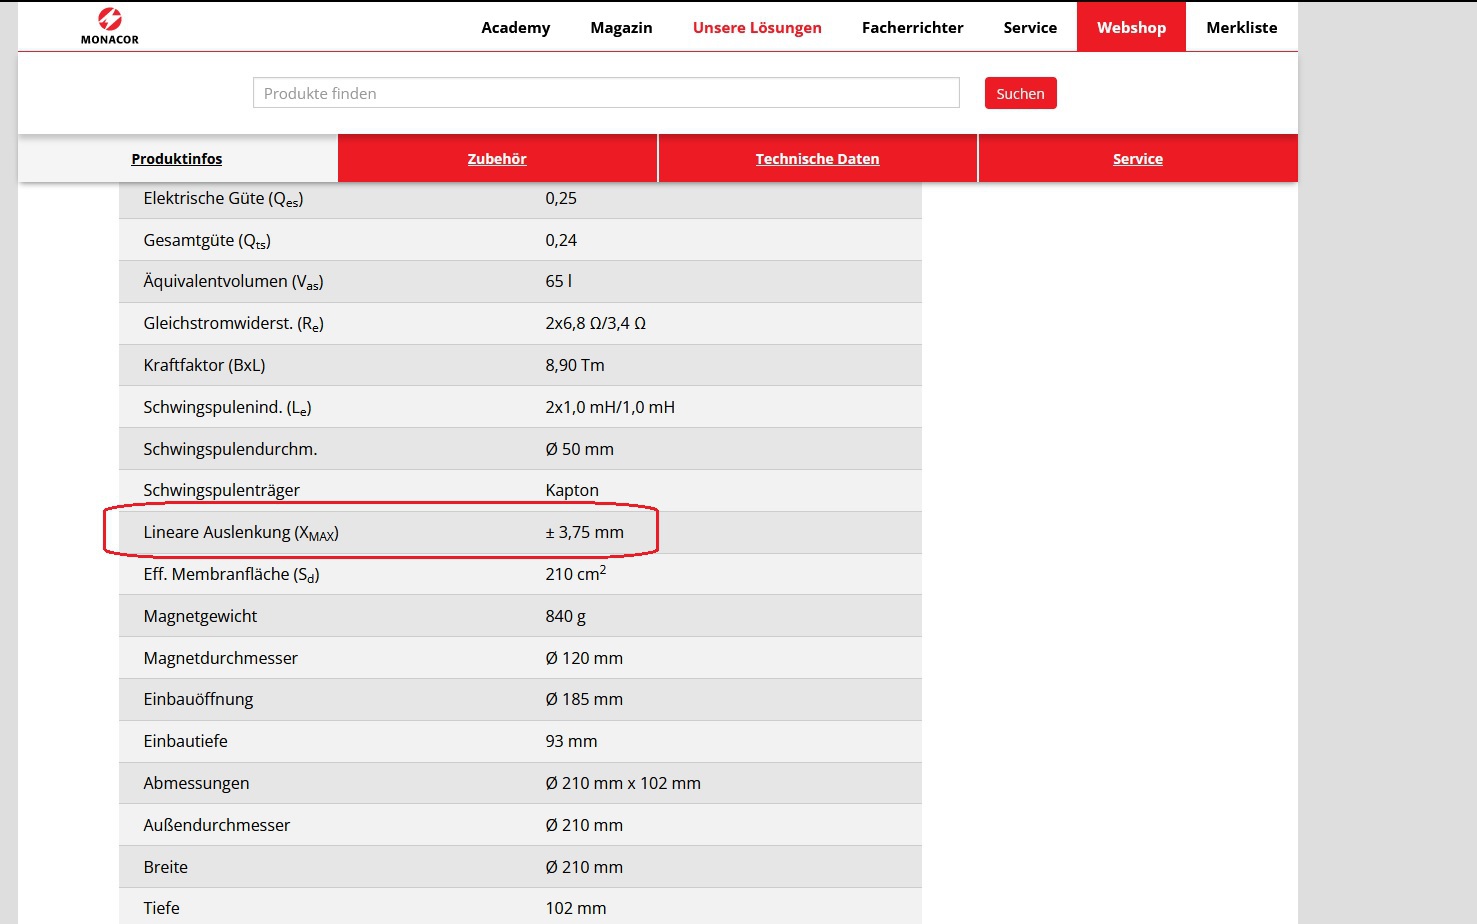Viewport: 1477px width, 924px height.
Task: Open the Facherrichter menu item
Action: click(x=912, y=27)
